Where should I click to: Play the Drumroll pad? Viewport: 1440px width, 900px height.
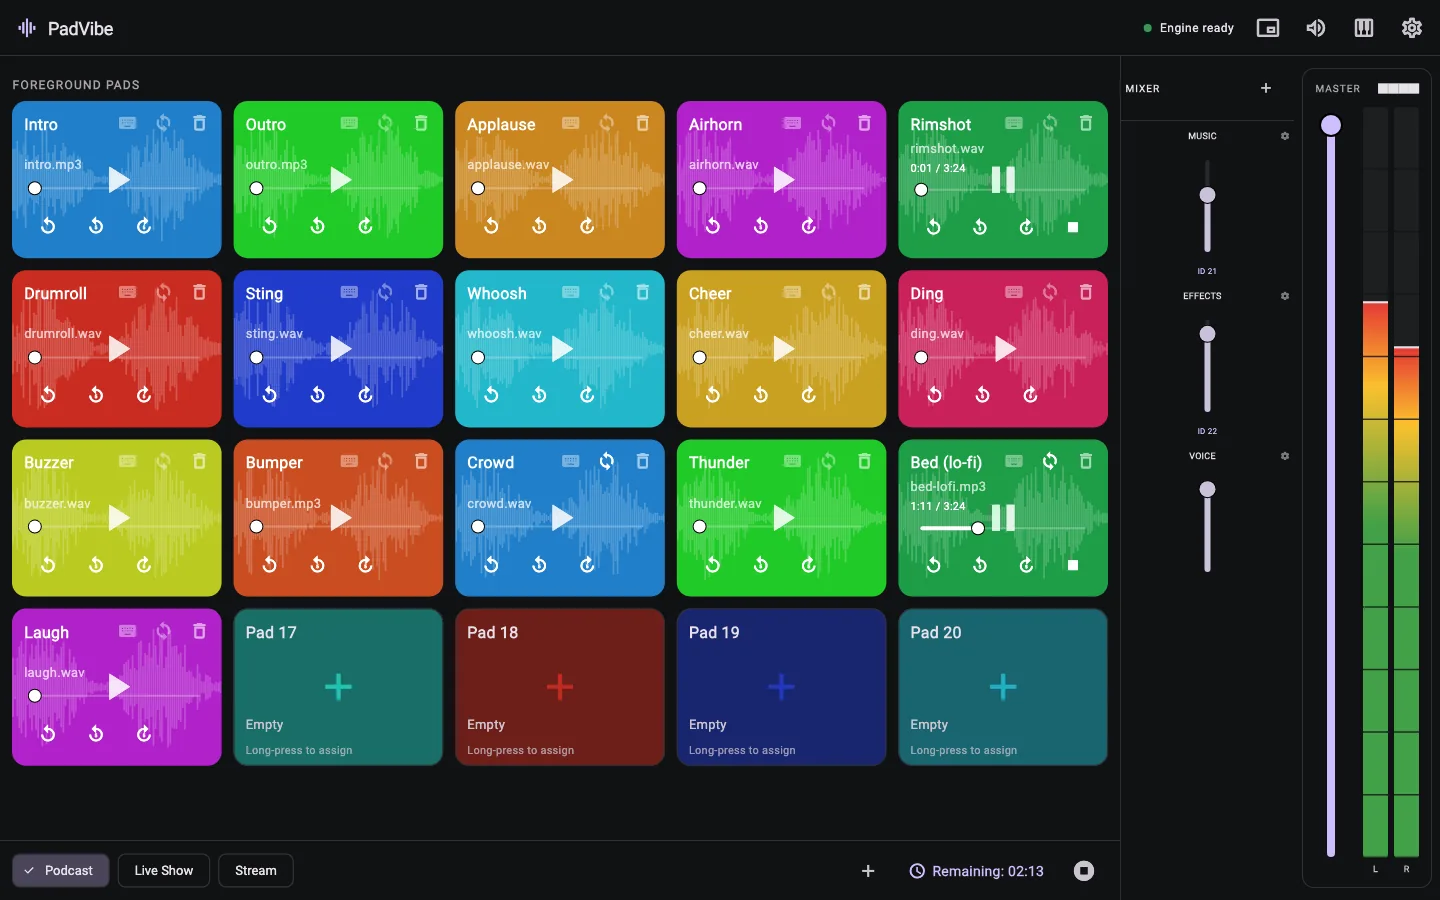(x=119, y=349)
